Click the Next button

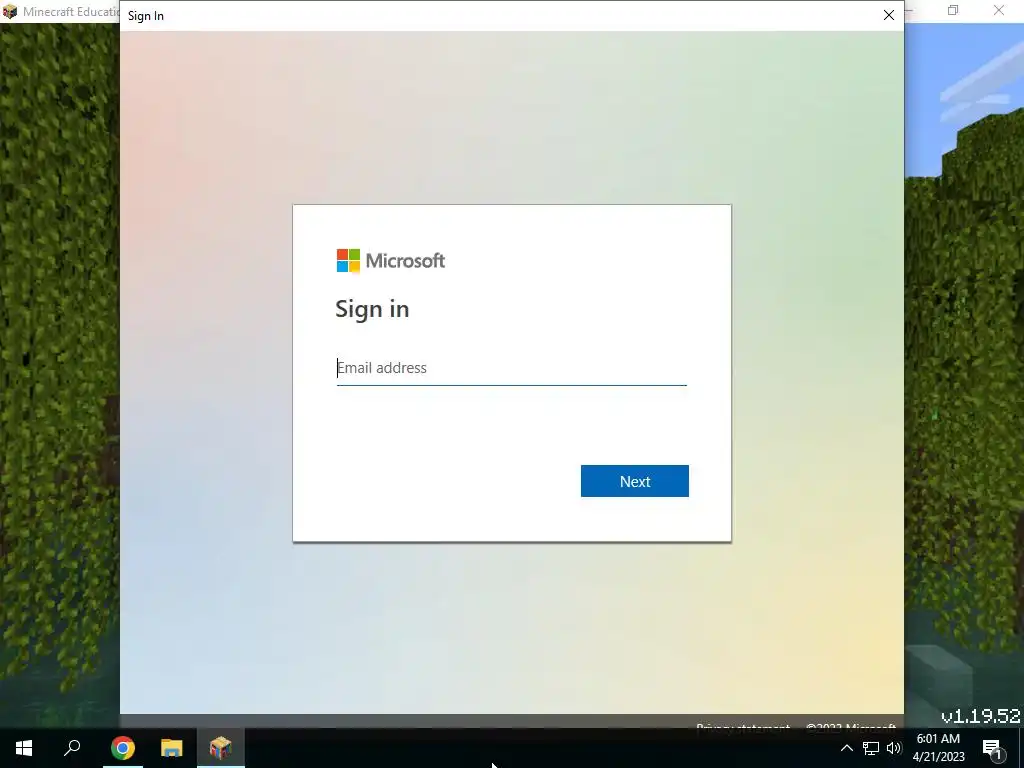click(x=635, y=481)
